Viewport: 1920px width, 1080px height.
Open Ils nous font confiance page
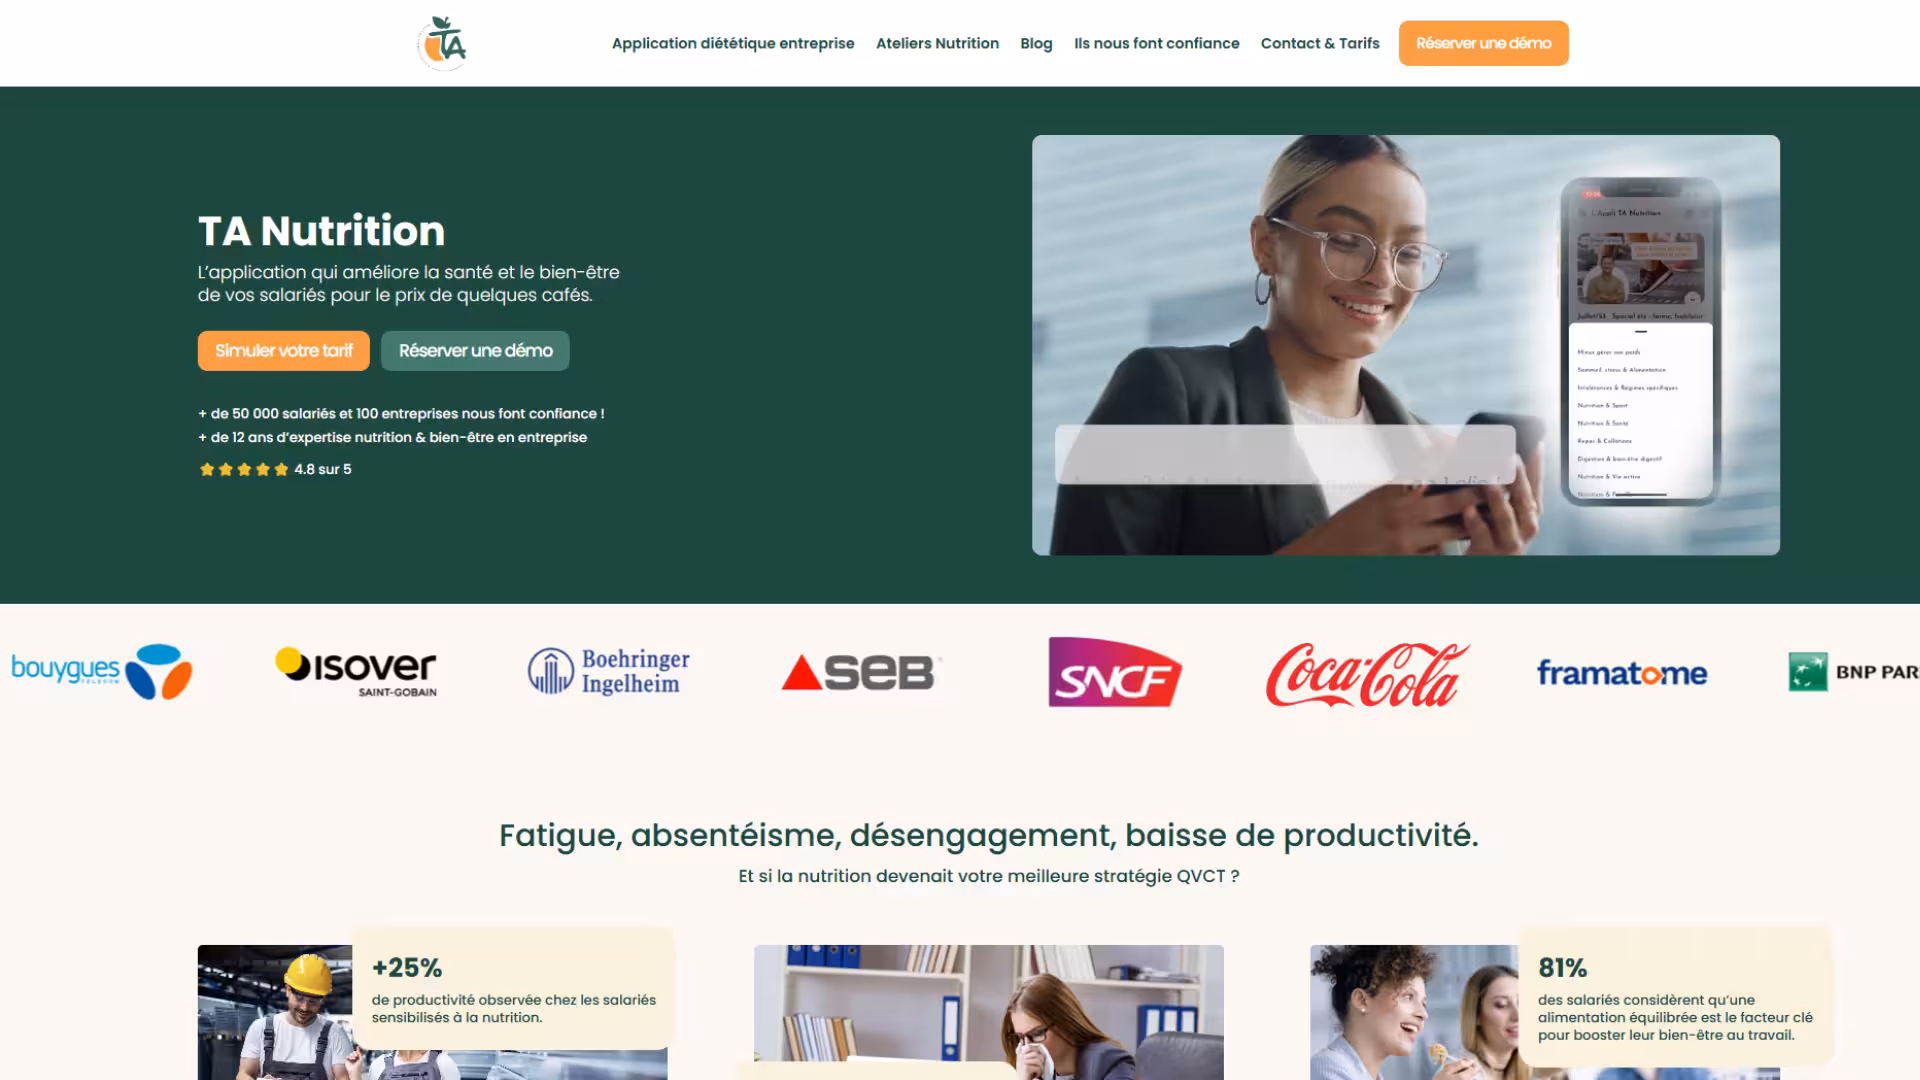pyautogui.click(x=1156, y=43)
